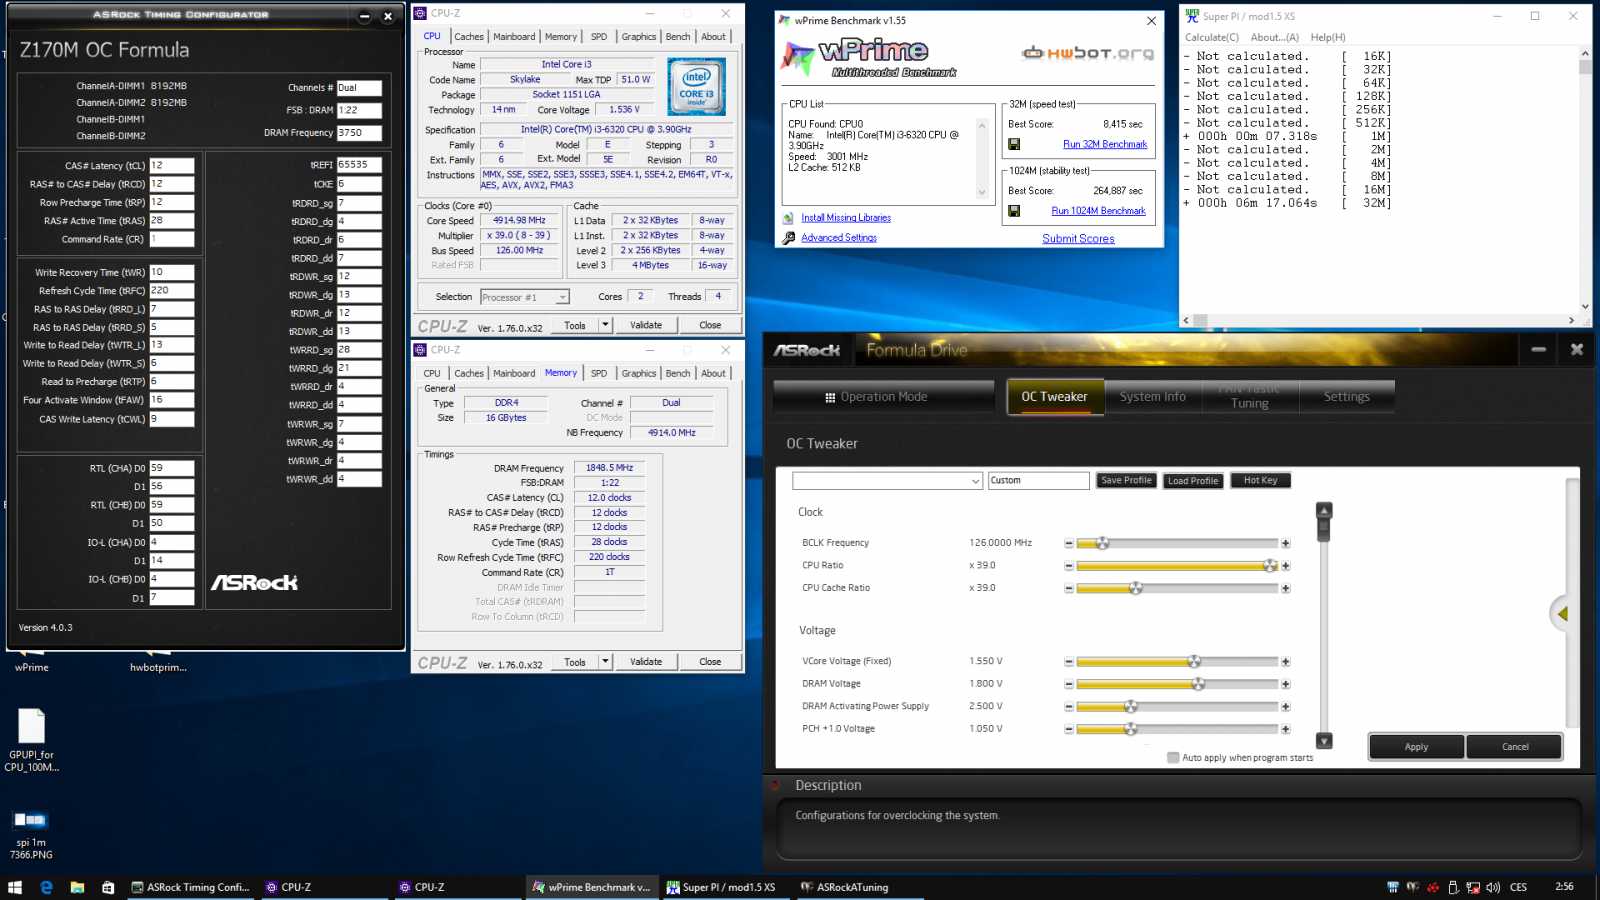
Task: Open the GPUPI_for CPU_100M desktop file
Action: click(32, 740)
